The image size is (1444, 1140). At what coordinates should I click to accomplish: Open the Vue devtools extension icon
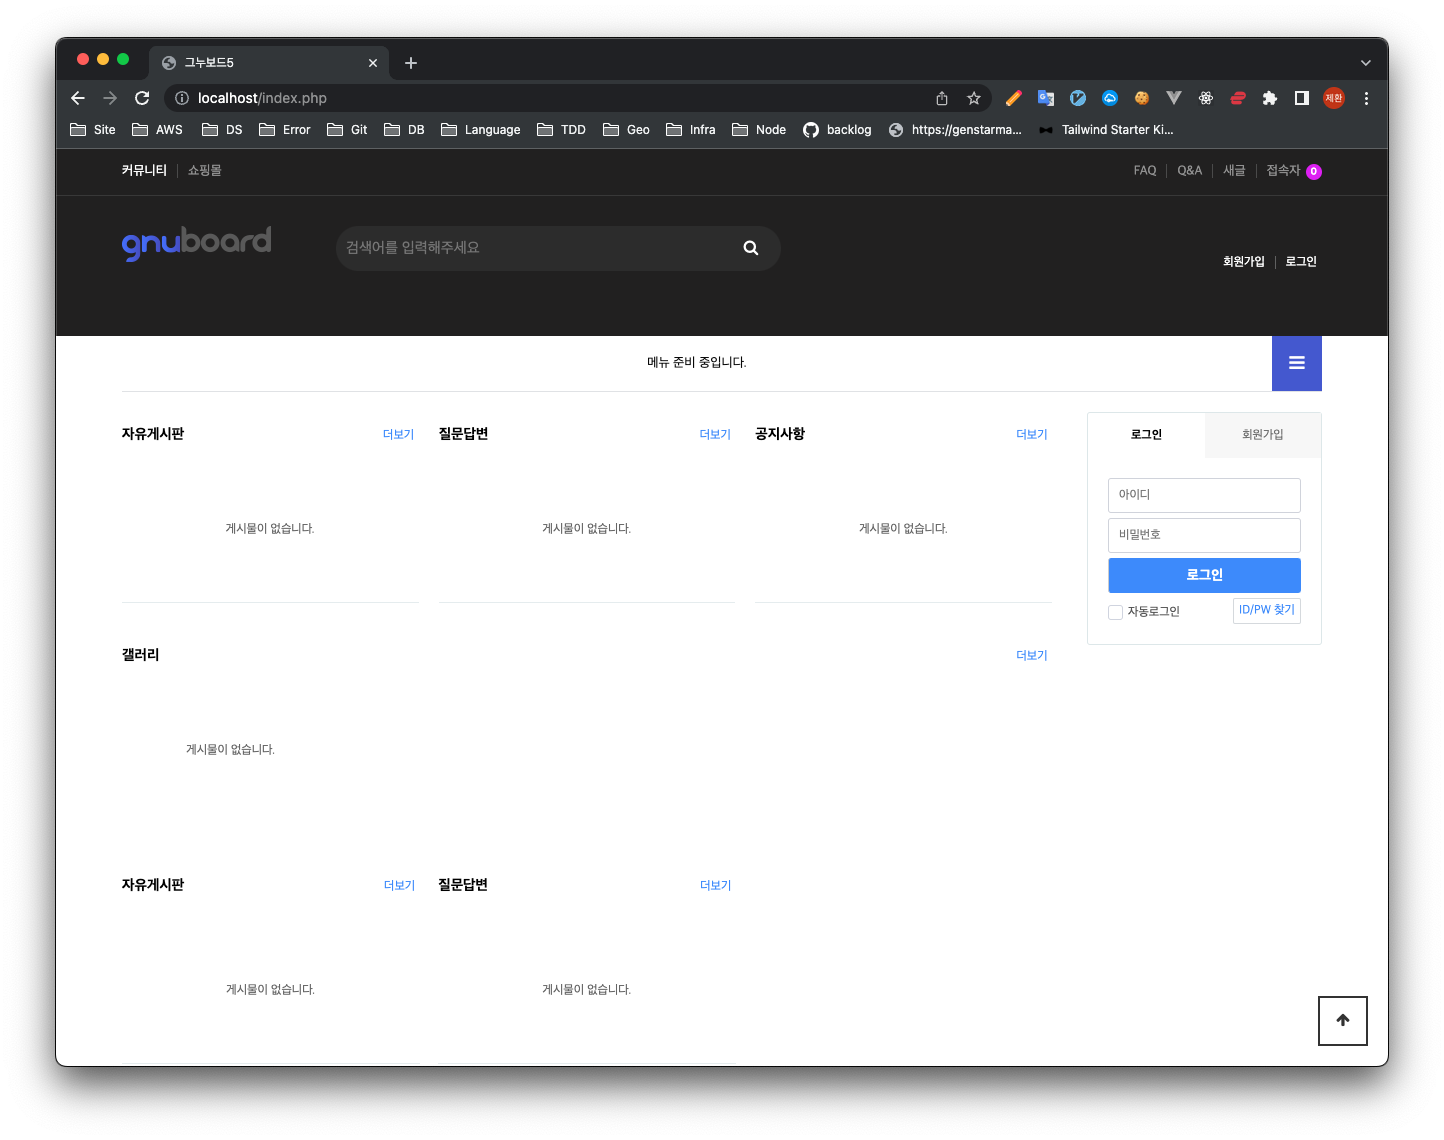pos(1174,98)
